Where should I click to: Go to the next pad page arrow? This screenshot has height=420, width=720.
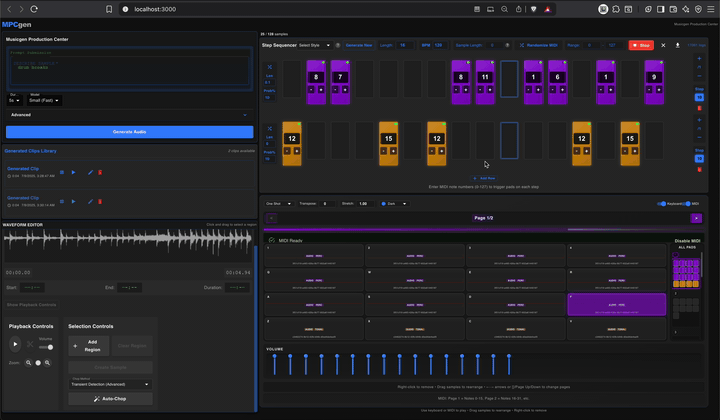pos(696,218)
